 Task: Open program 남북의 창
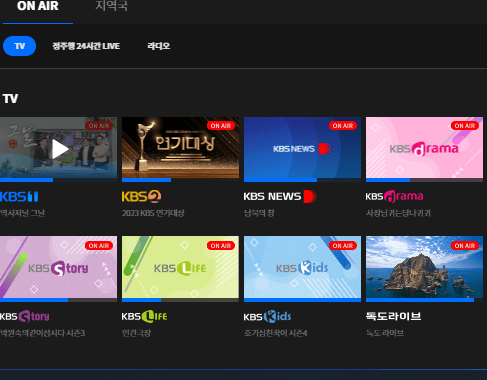pyautogui.click(x=259, y=213)
